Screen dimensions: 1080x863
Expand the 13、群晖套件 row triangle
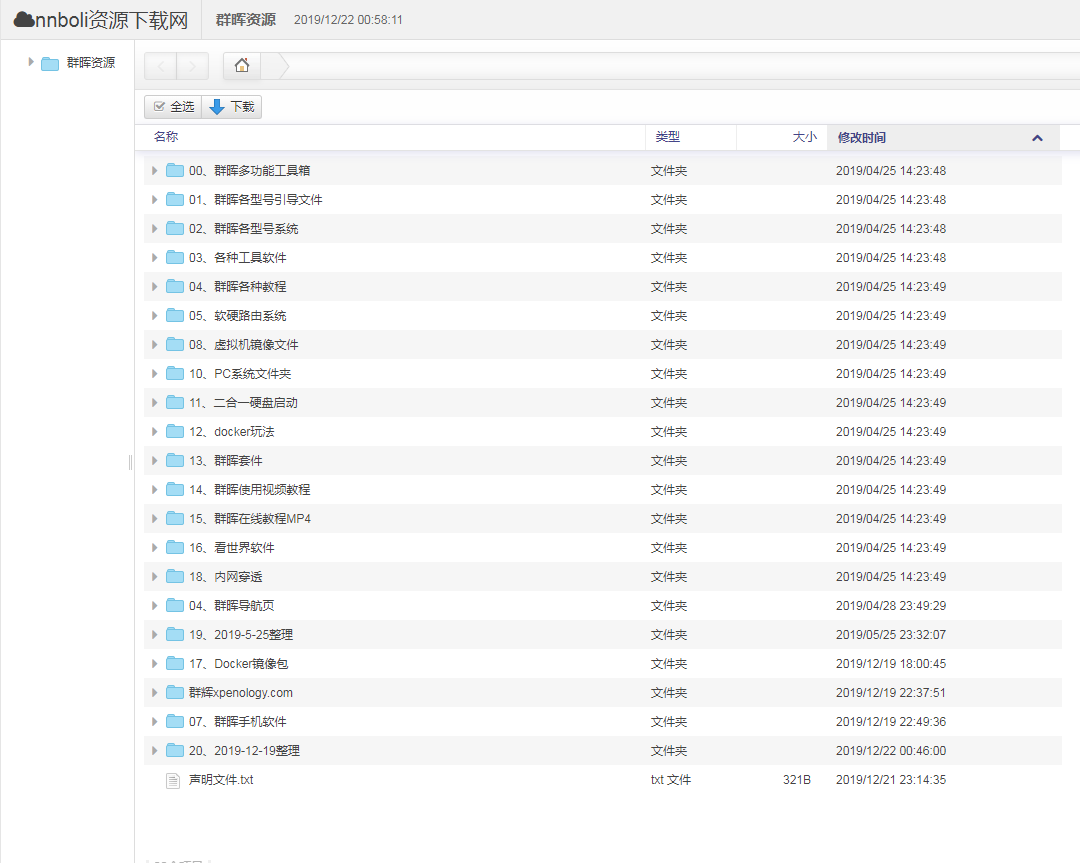154,460
